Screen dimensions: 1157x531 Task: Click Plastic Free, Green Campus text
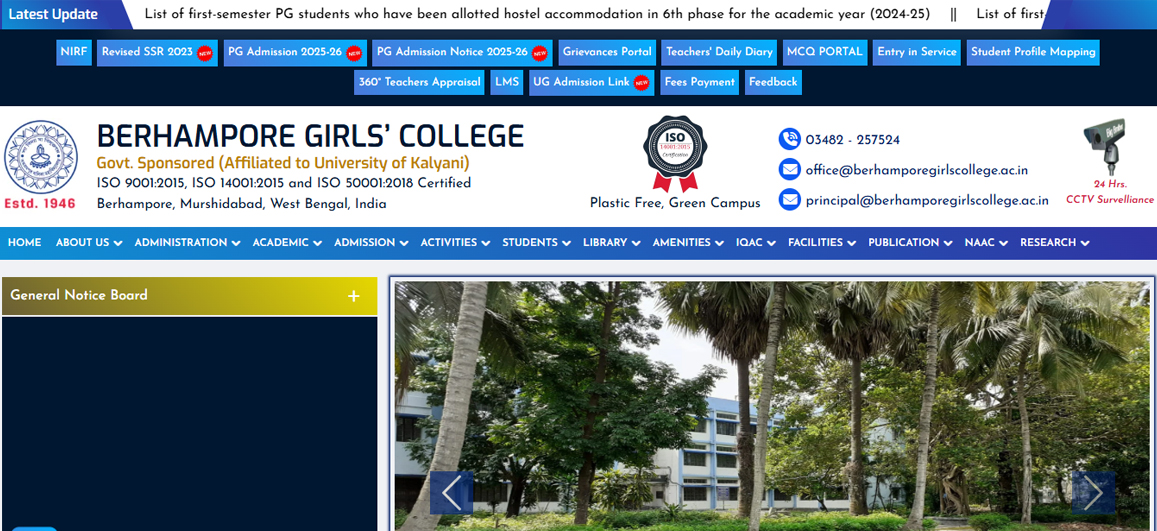tap(675, 203)
